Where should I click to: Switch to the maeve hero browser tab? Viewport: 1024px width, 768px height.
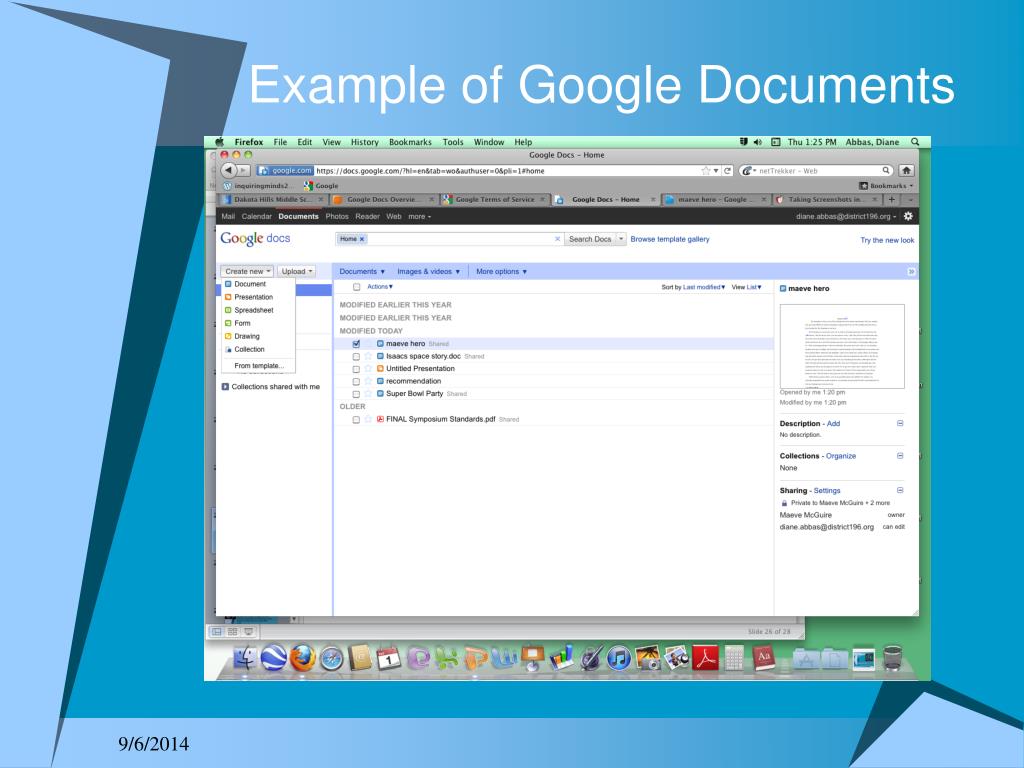pos(715,199)
